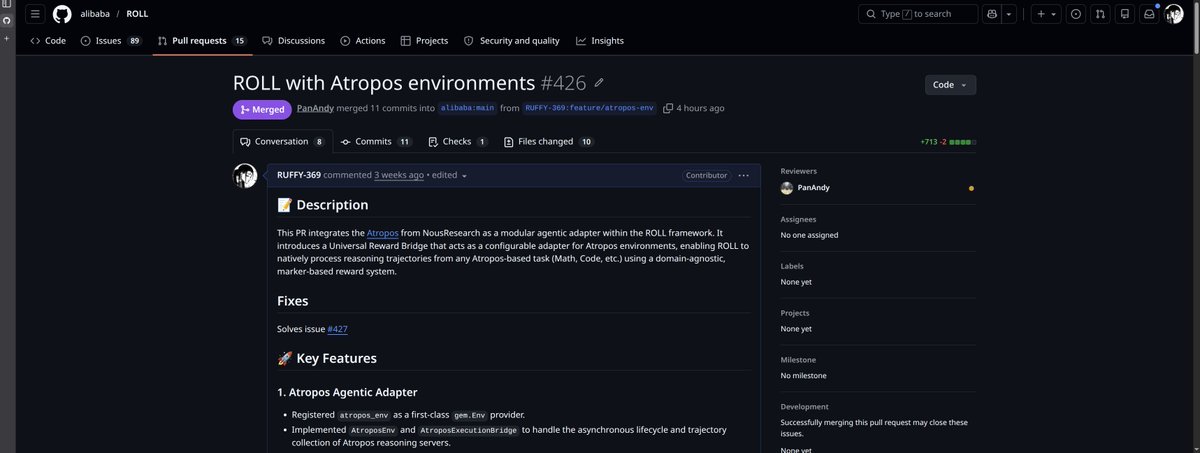Click the Contributor badge

click(x=706, y=175)
